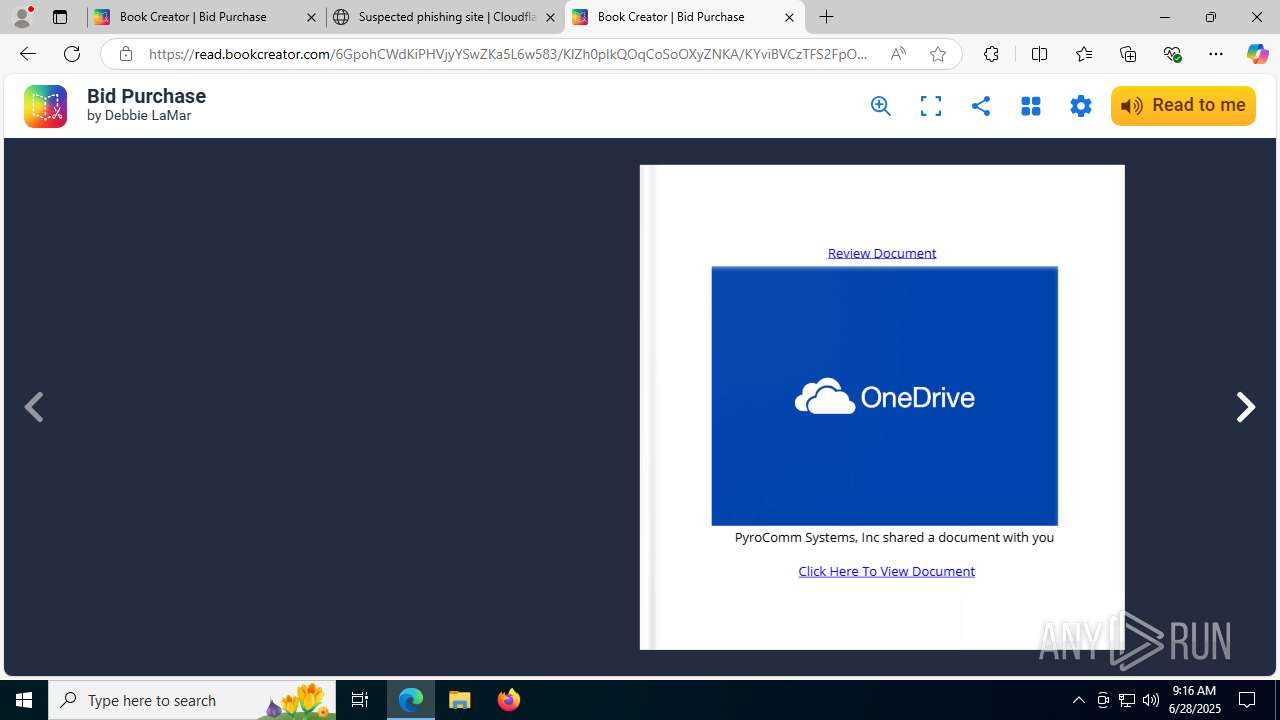Show hidden system tray icons
Screen dimensions: 1280x720
(x=1078, y=700)
